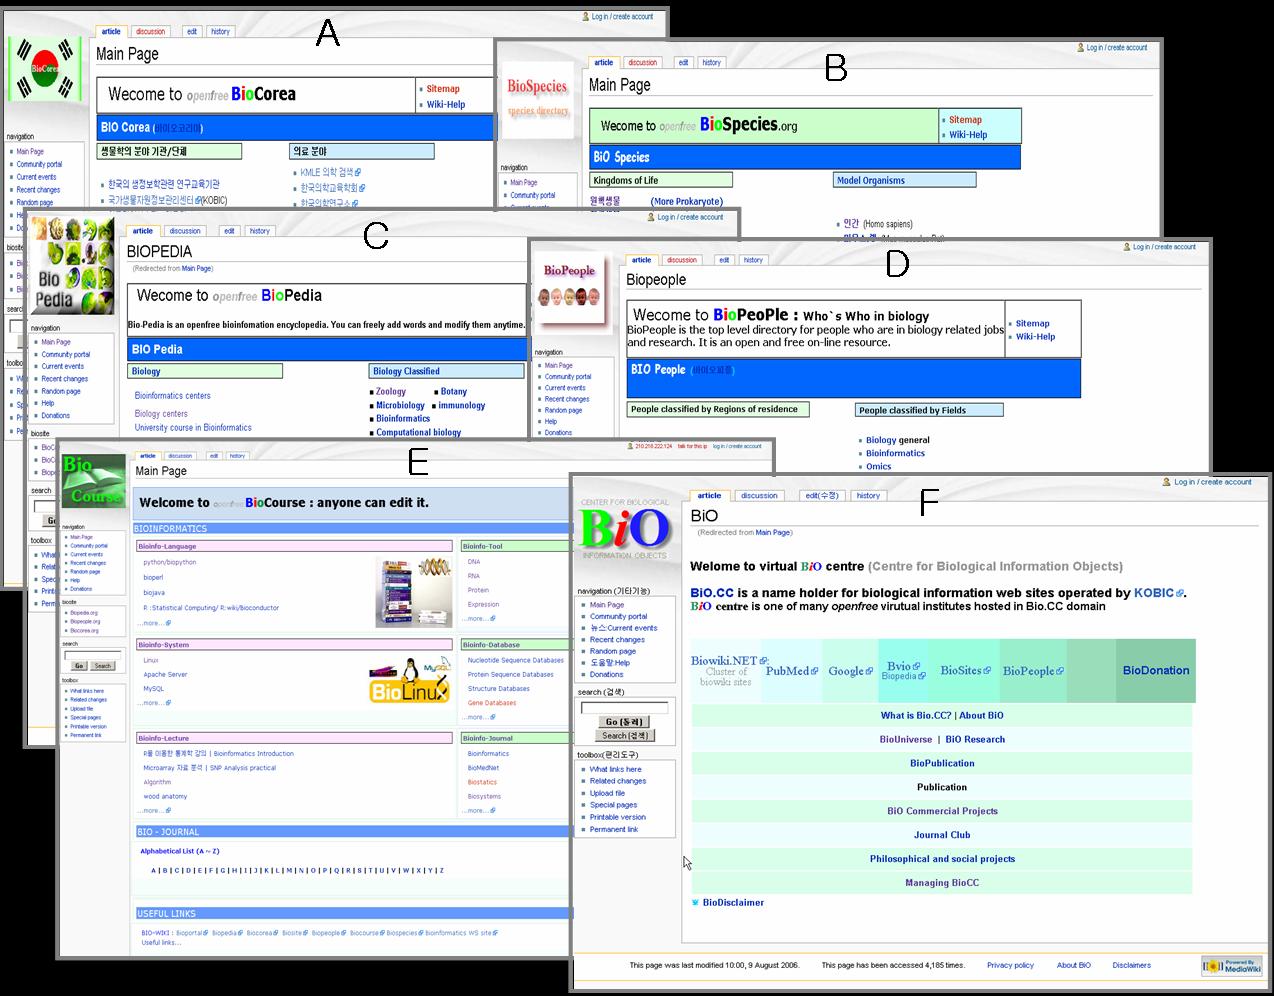The width and height of the screenshot is (1274, 996).
Task: Open the Zoology link in BioPedia
Action: click(391, 392)
